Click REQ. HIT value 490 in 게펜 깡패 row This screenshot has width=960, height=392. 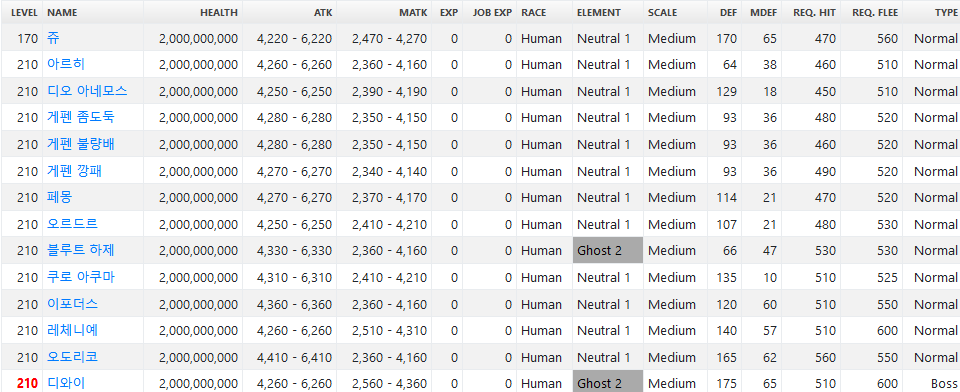click(825, 171)
